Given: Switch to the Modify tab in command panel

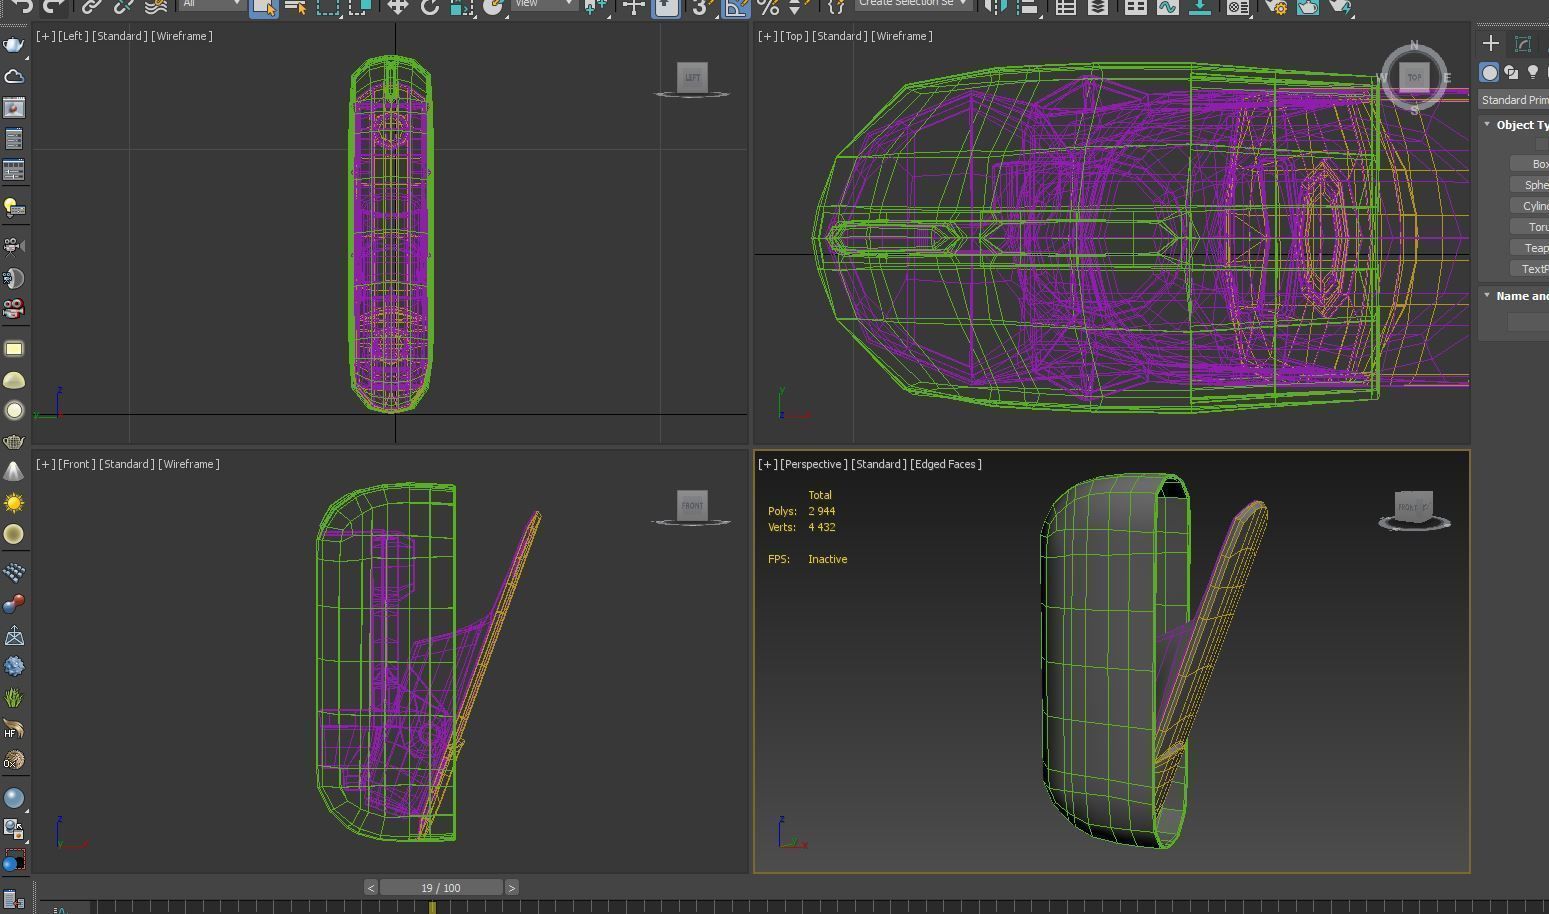Looking at the screenshot, I should click(1523, 43).
